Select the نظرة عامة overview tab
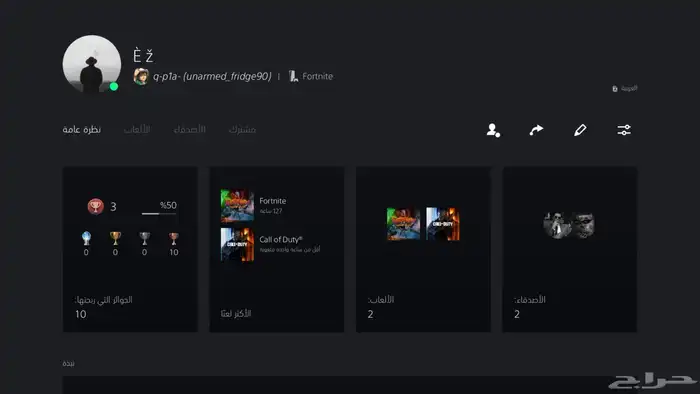Image resolution: width=700 pixels, height=394 pixels. (82, 129)
